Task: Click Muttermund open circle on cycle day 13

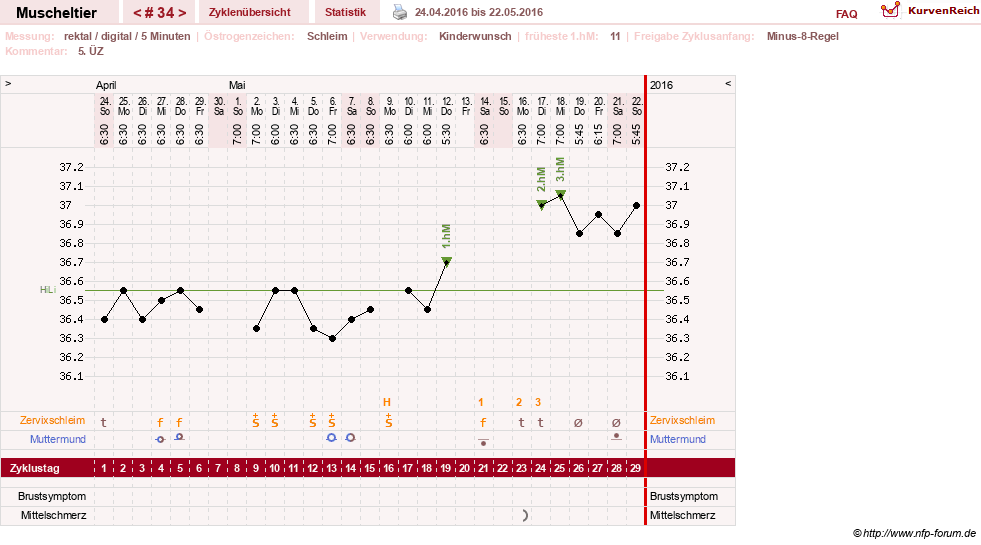Action: [332, 437]
